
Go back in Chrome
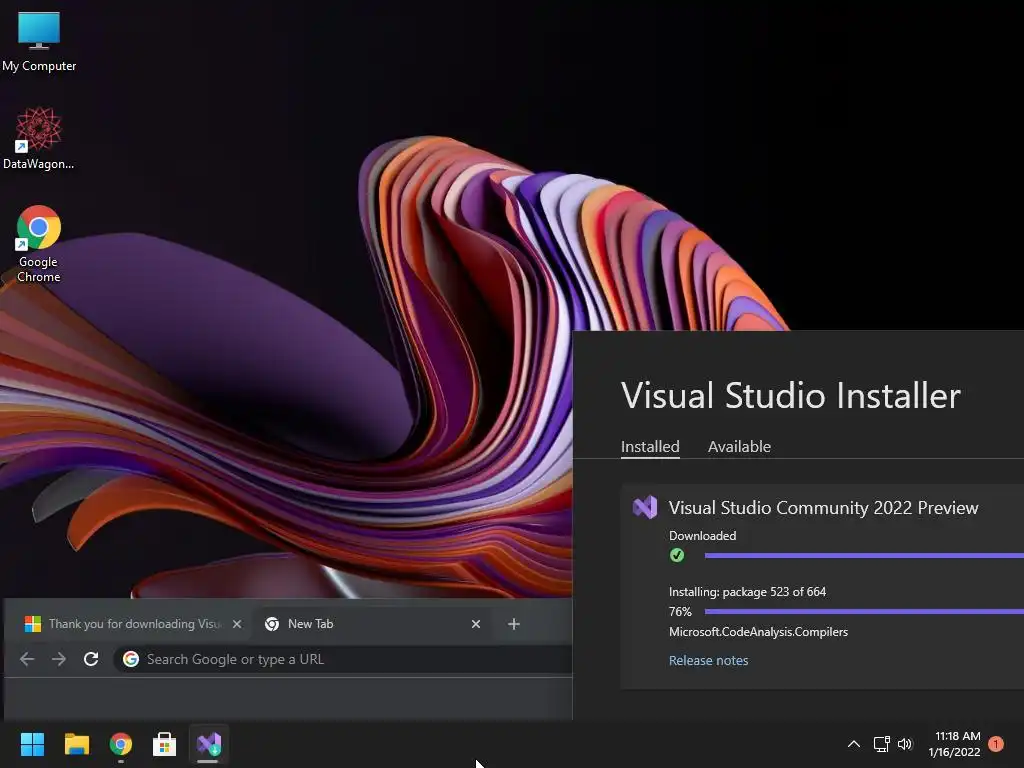point(27,659)
